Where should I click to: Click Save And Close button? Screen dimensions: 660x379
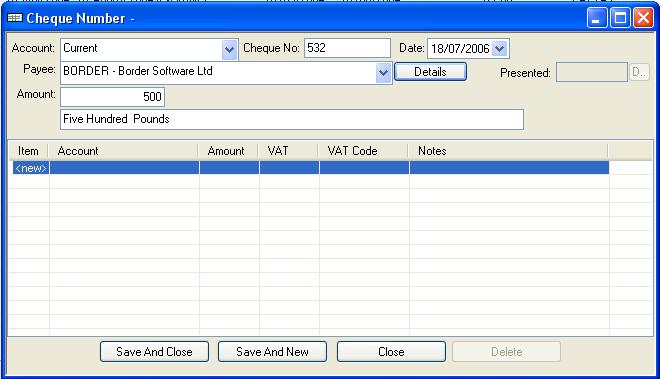(x=154, y=352)
